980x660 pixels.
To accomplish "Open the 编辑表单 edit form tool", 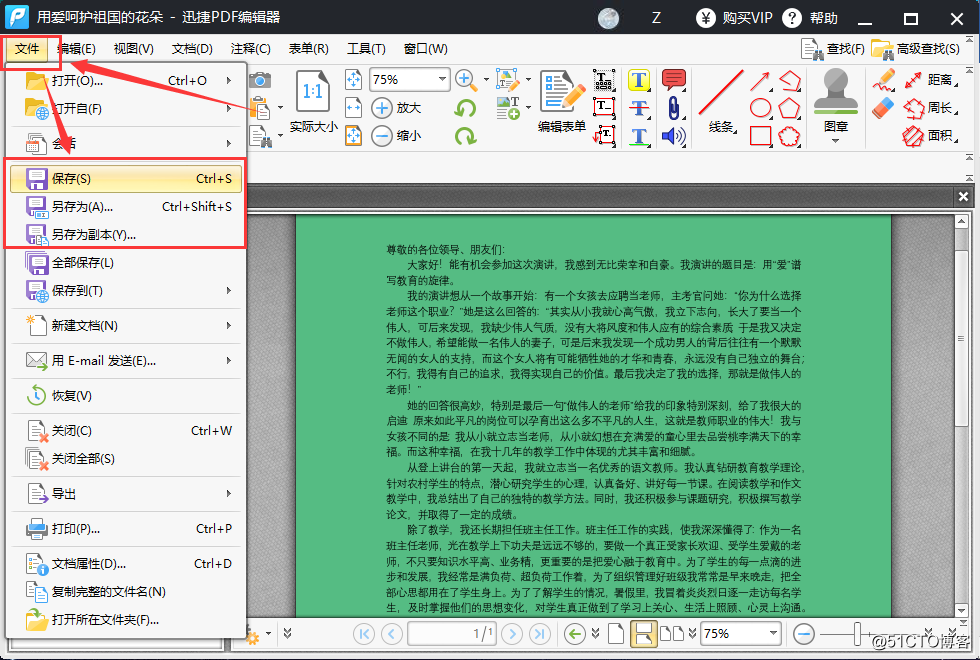I will (x=562, y=101).
